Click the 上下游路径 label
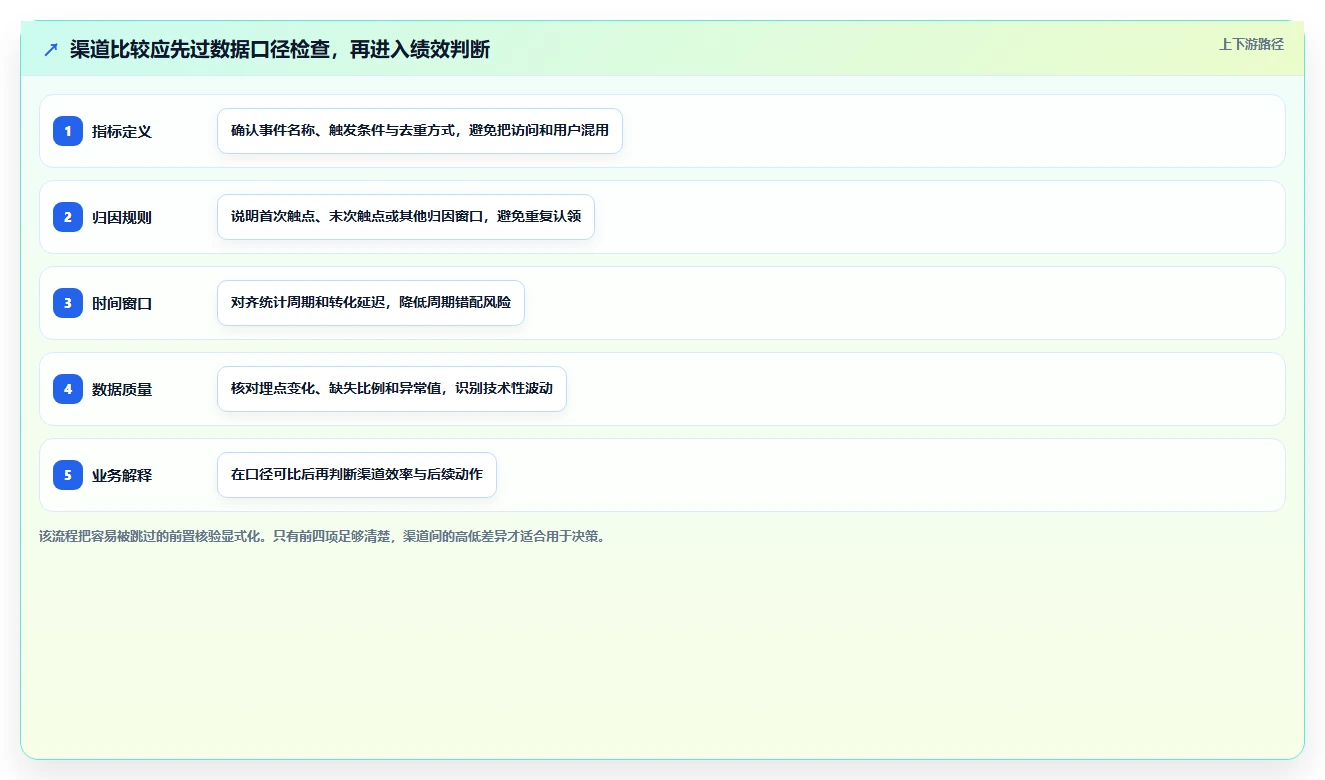Viewport: 1325px width, 780px height. (x=1251, y=45)
